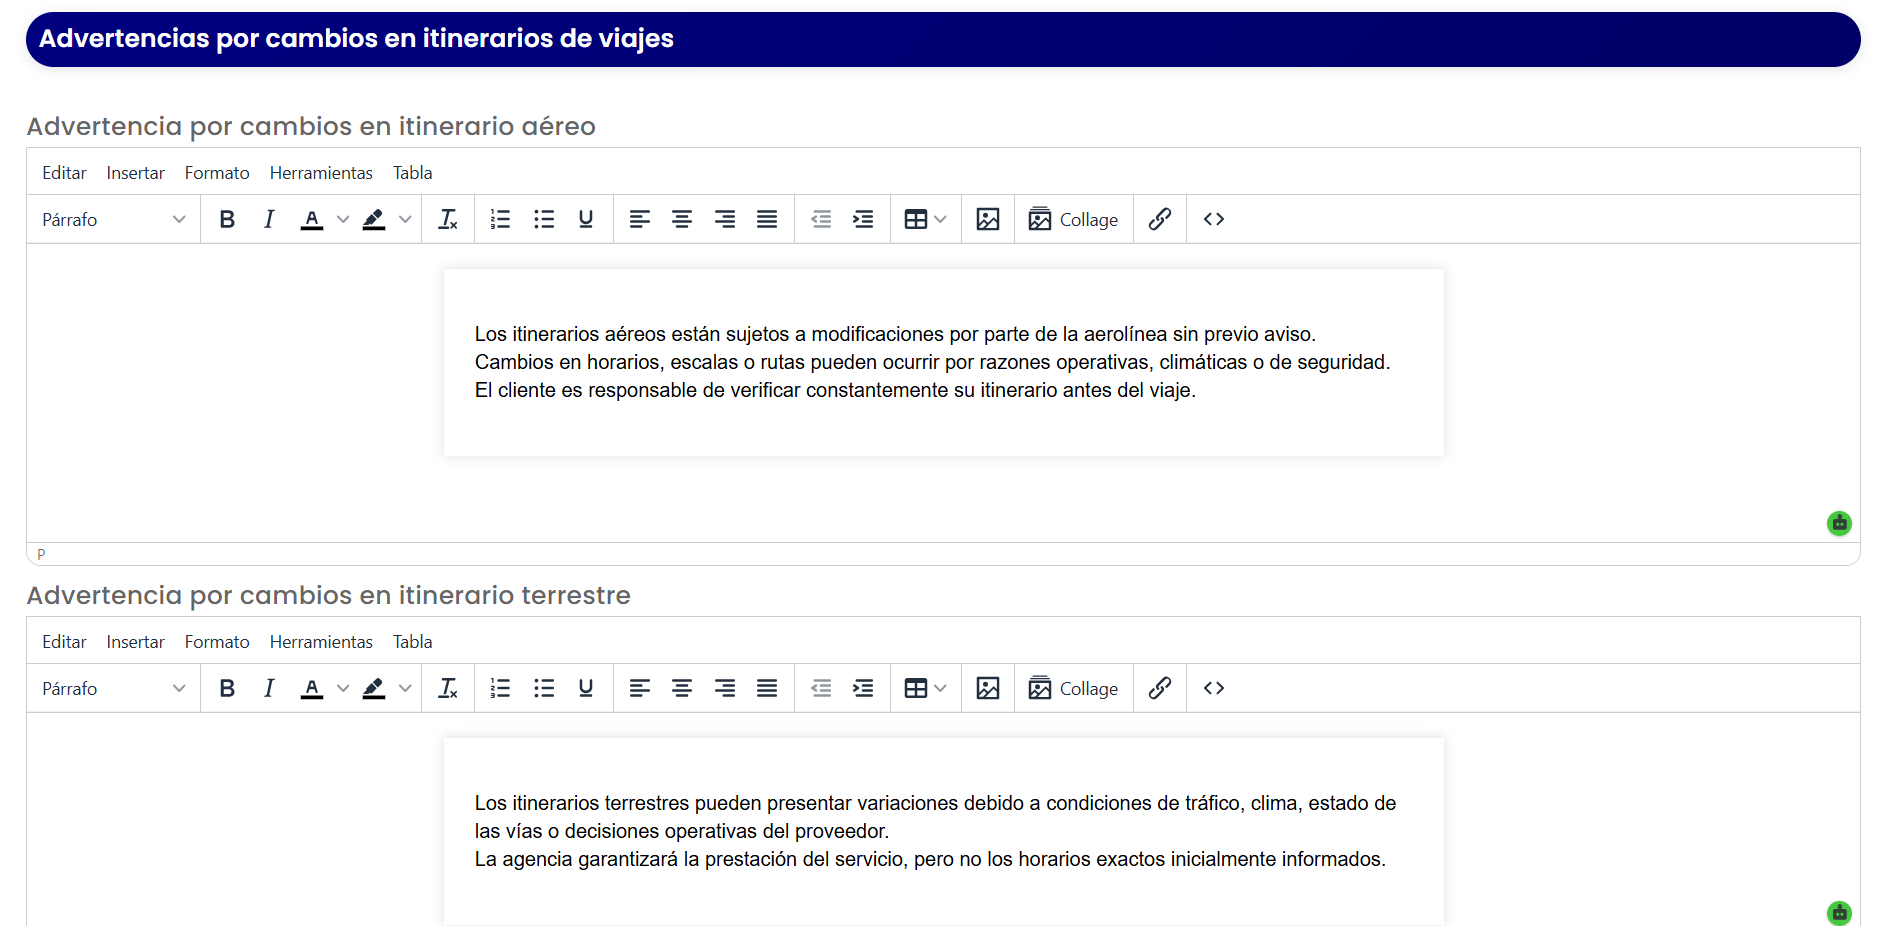Image resolution: width=1890 pixels, height=926 pixels.
Task: Click Collage button in aéreo editor
Action: (1074, 219)
